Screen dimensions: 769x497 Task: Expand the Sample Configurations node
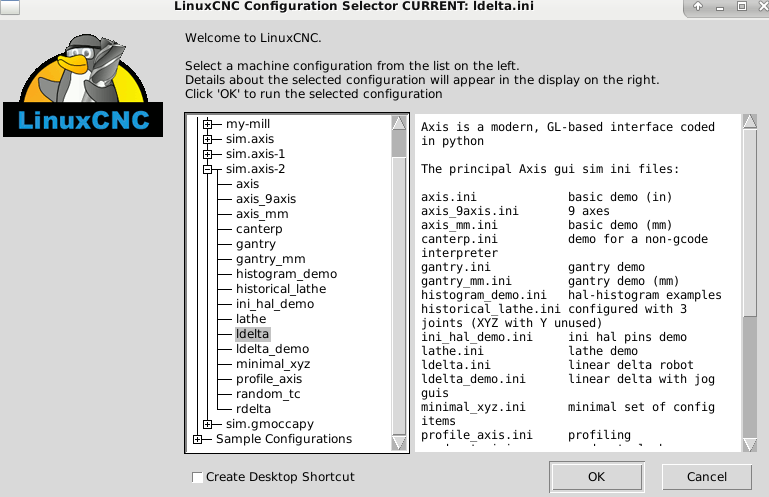[x=198, y=439]
